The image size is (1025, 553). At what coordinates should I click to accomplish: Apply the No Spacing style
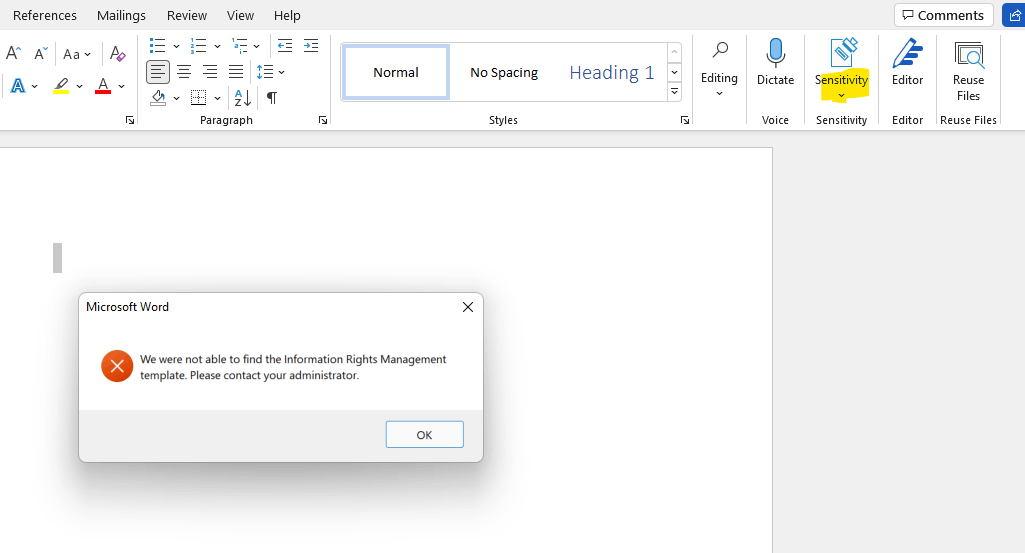(504, 72)
